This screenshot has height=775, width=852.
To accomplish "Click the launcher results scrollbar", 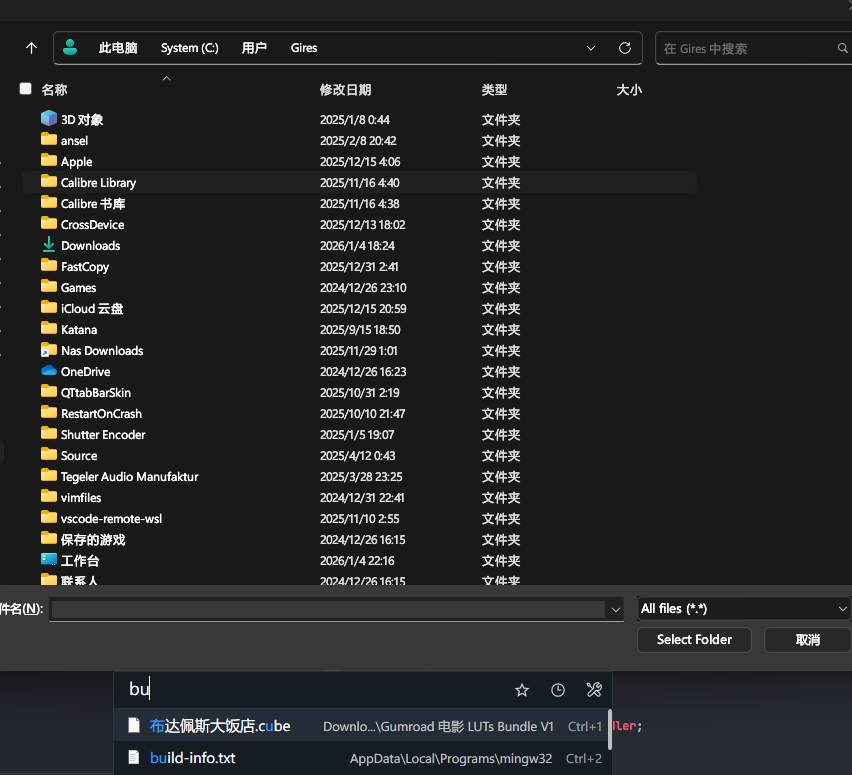I will [609, 728].
